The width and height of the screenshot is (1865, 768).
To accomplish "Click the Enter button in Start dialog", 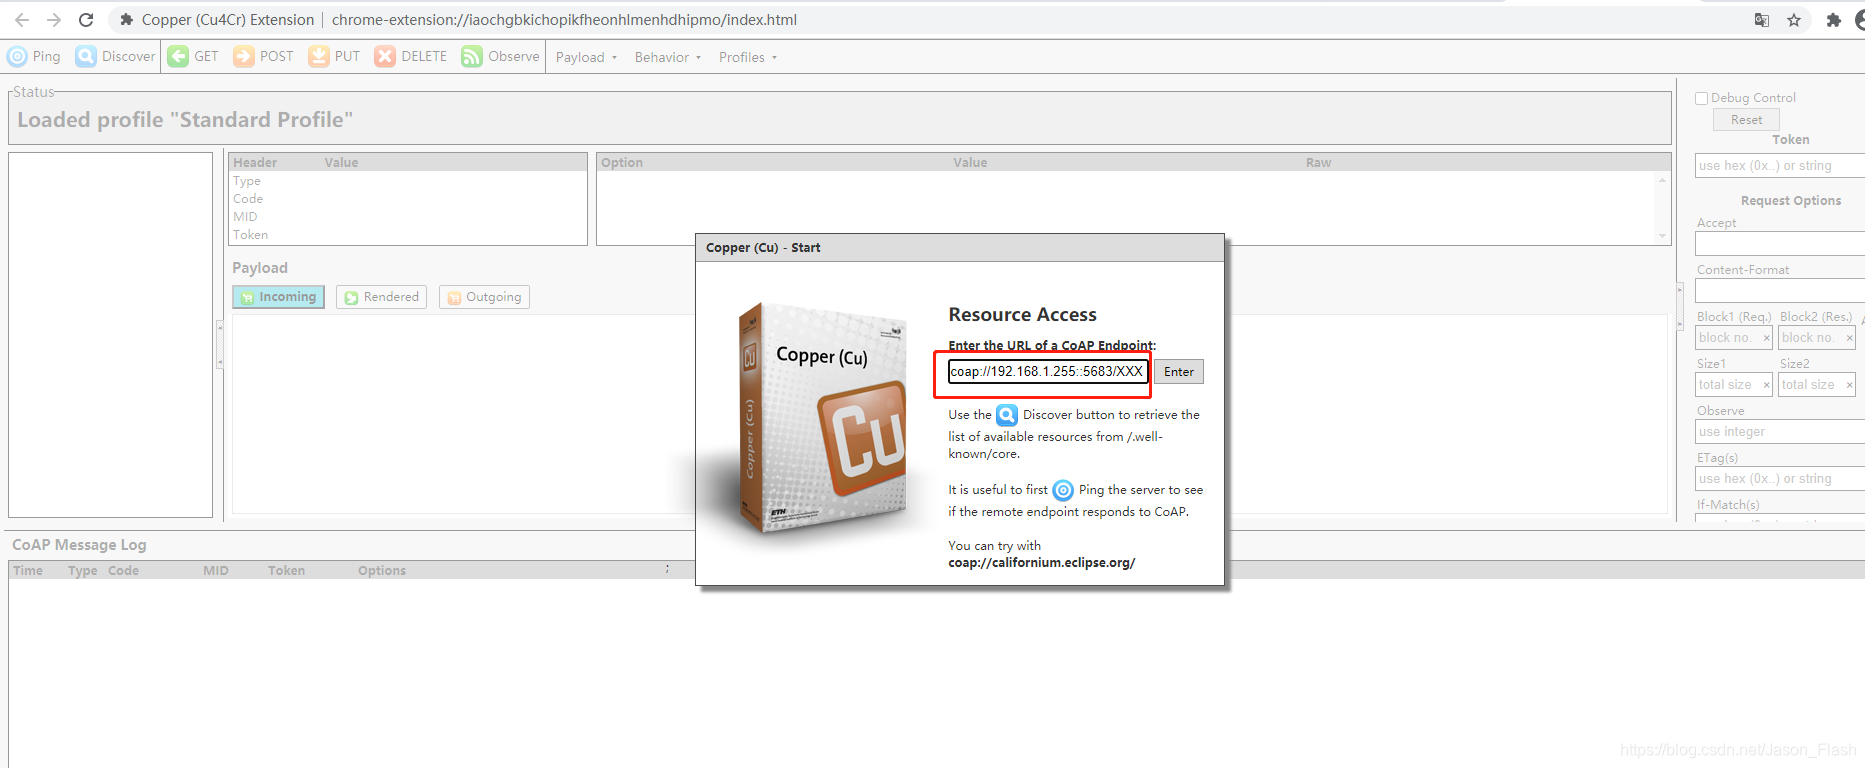I will point(1179,372).
